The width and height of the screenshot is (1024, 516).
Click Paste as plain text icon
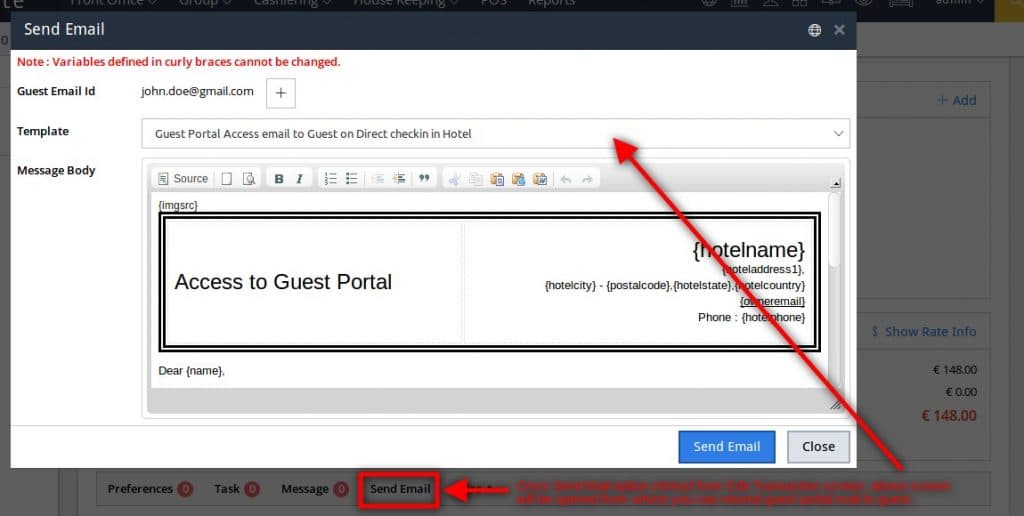(519, 179)
